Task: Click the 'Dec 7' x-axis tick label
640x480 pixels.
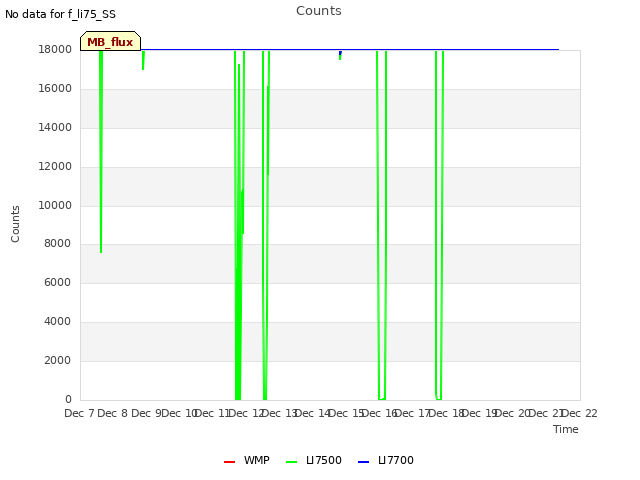Action: tap(80, 413)
